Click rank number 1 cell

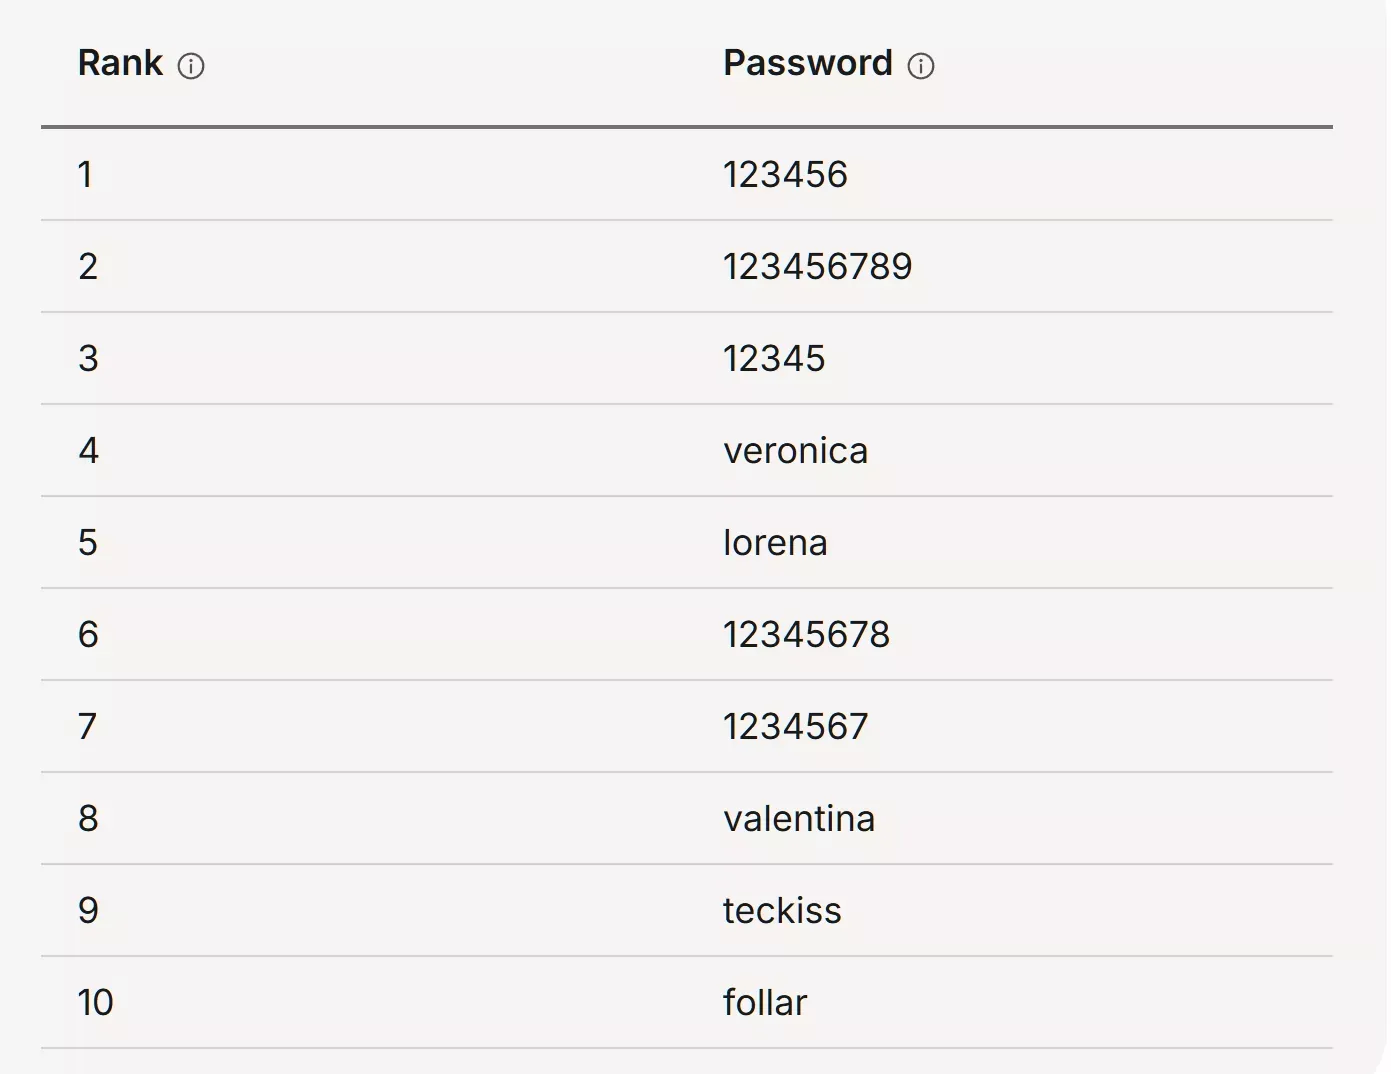[x=86, y=175]
